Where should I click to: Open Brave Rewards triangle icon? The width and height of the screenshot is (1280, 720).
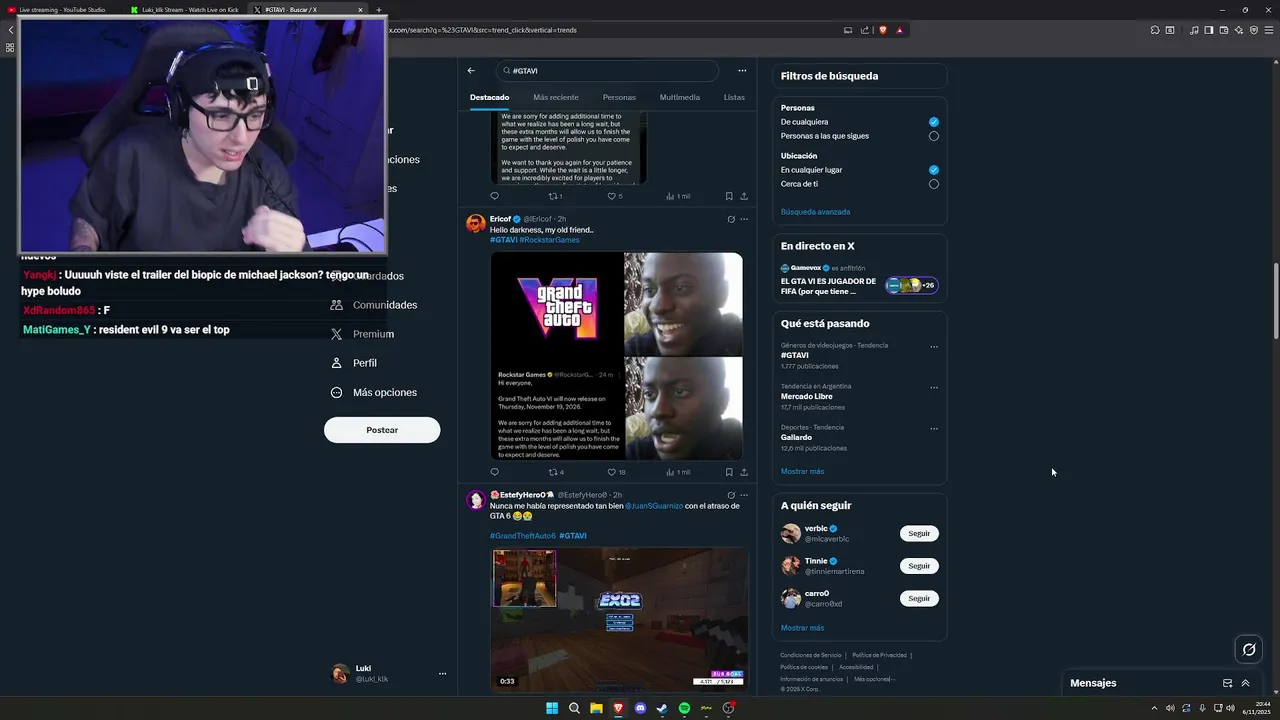pyautogui.click(x=899, y=30)
